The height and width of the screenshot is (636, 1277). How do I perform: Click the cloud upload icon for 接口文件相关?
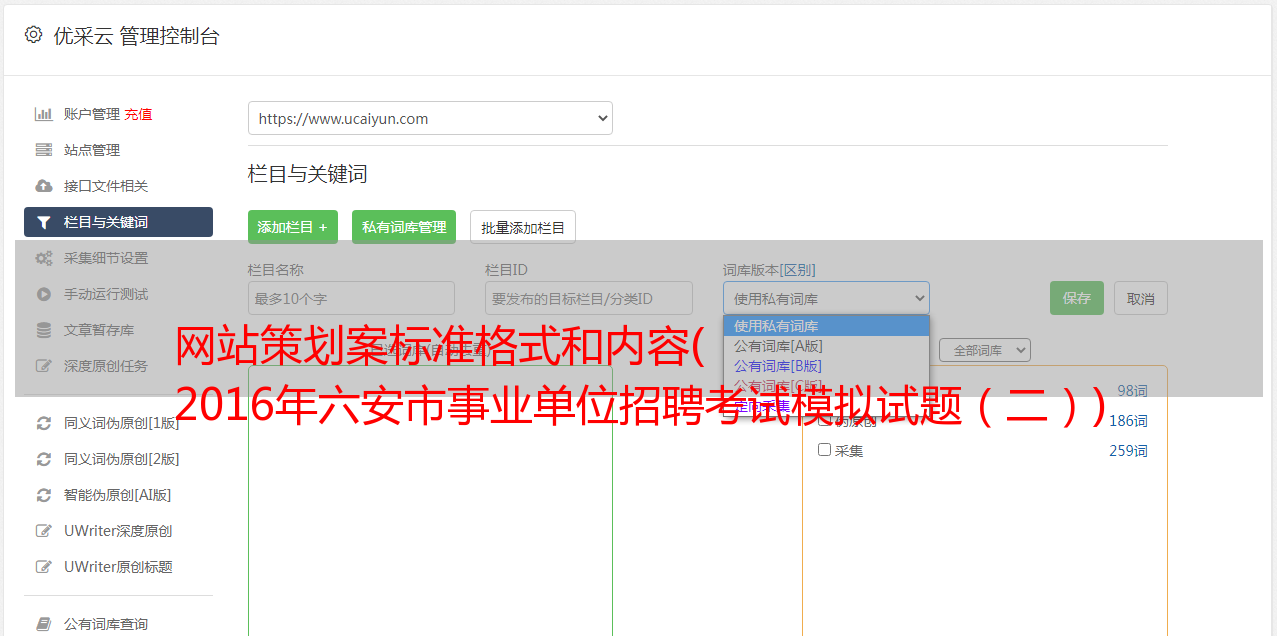coord(44,186)
